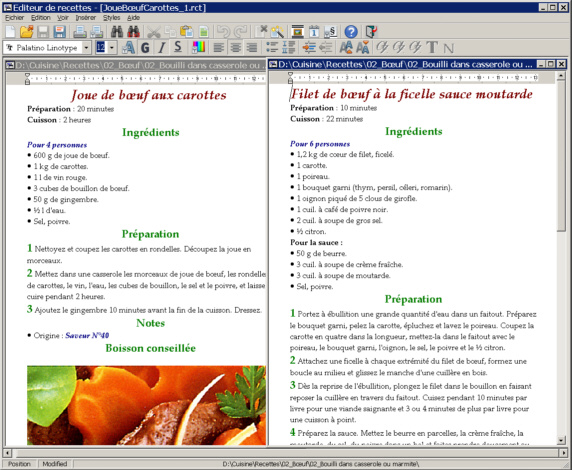Toggle numbered list formatting
572x470 pixels.
(289, 47)
